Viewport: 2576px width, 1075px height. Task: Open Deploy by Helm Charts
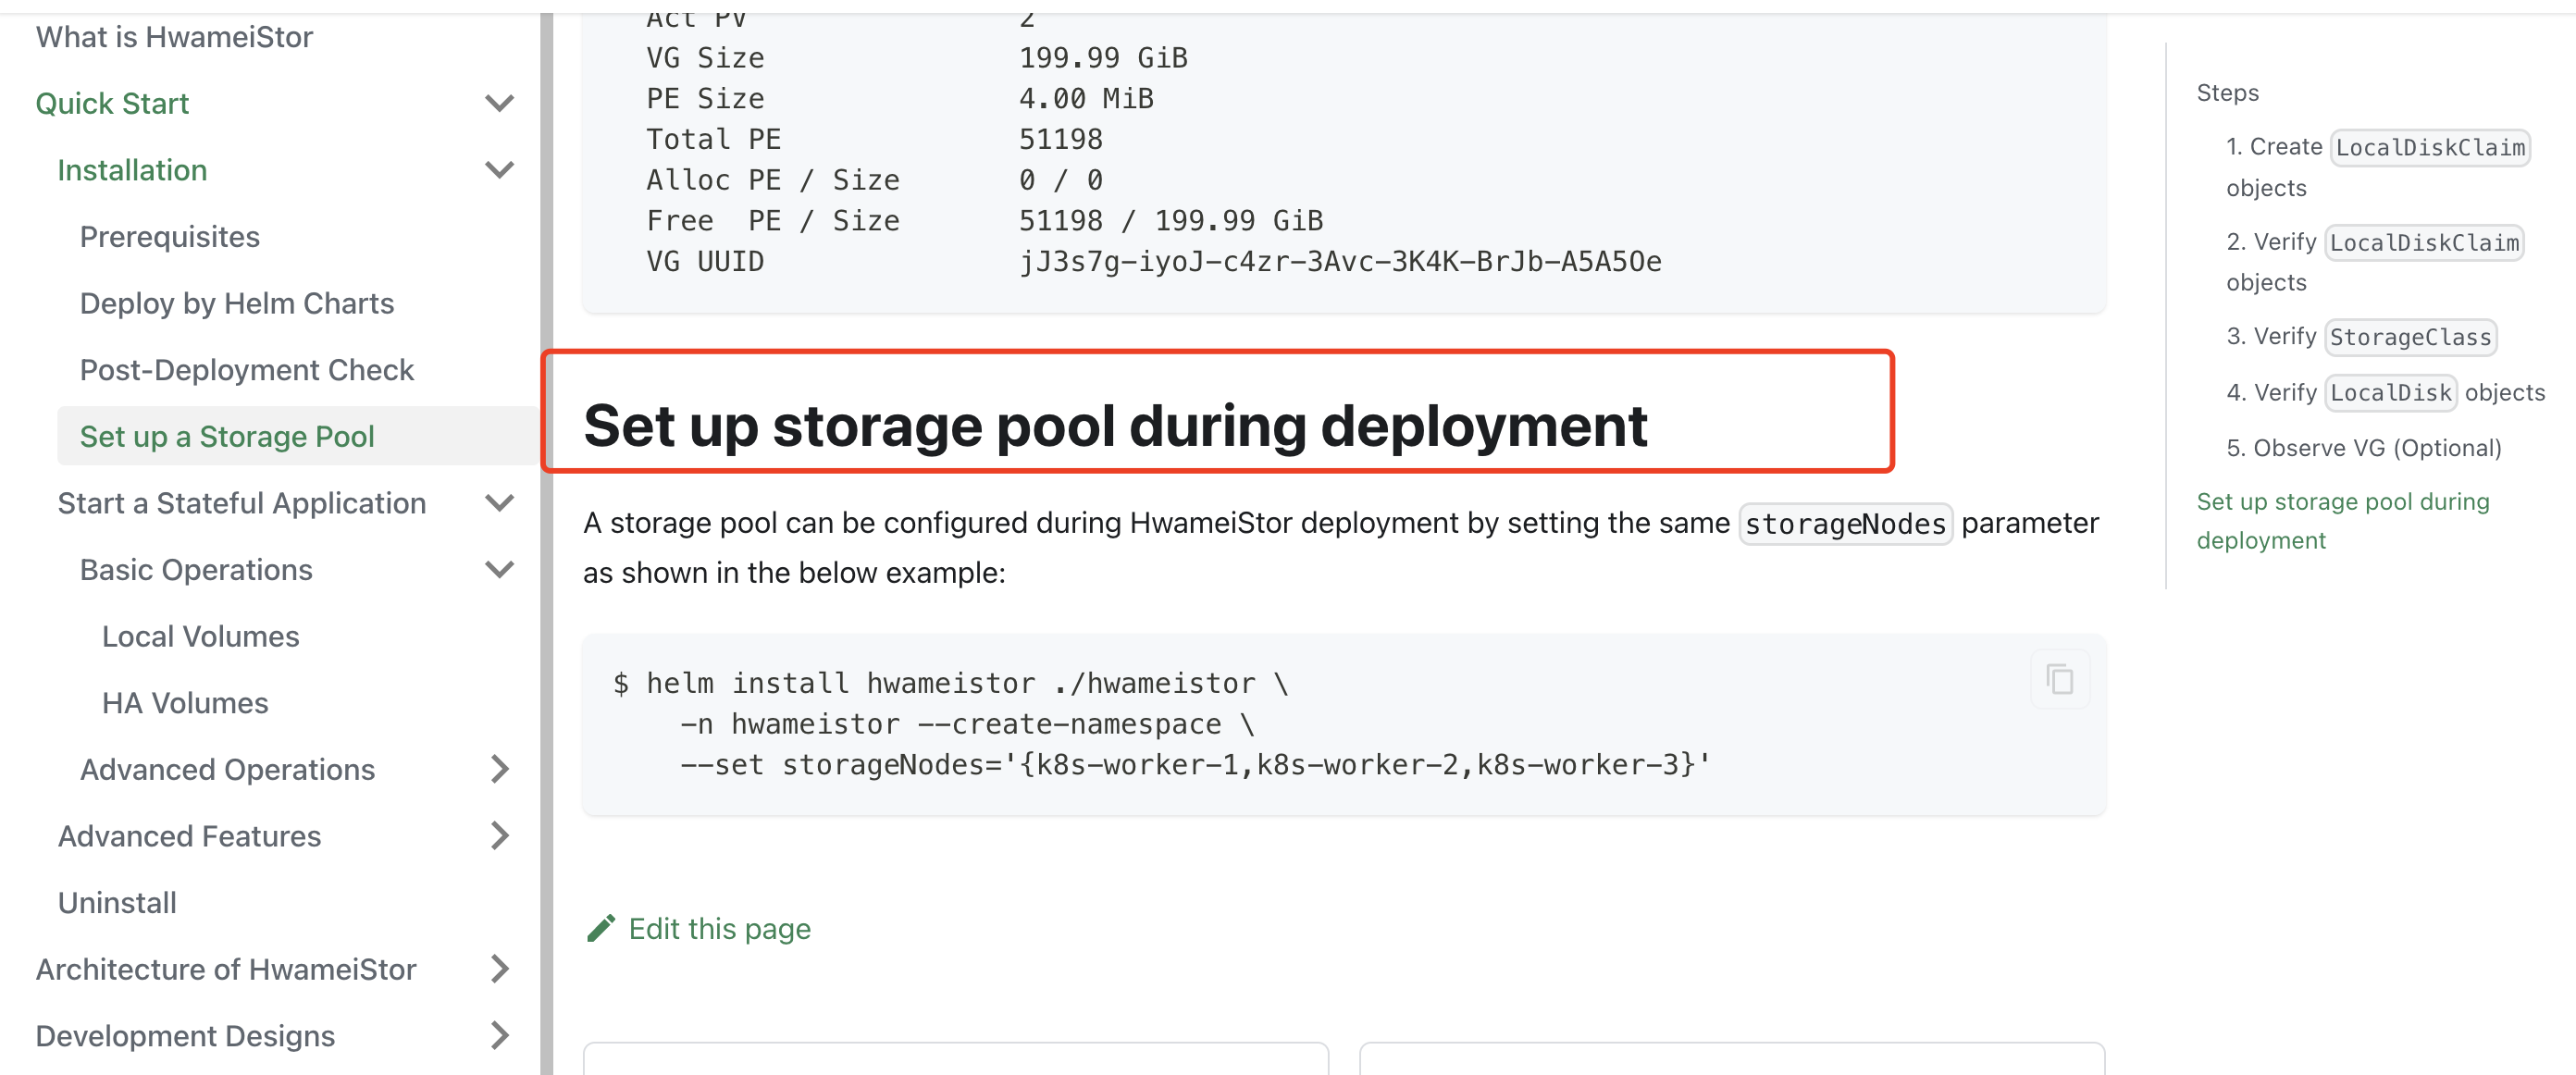(x=236, y=303)
